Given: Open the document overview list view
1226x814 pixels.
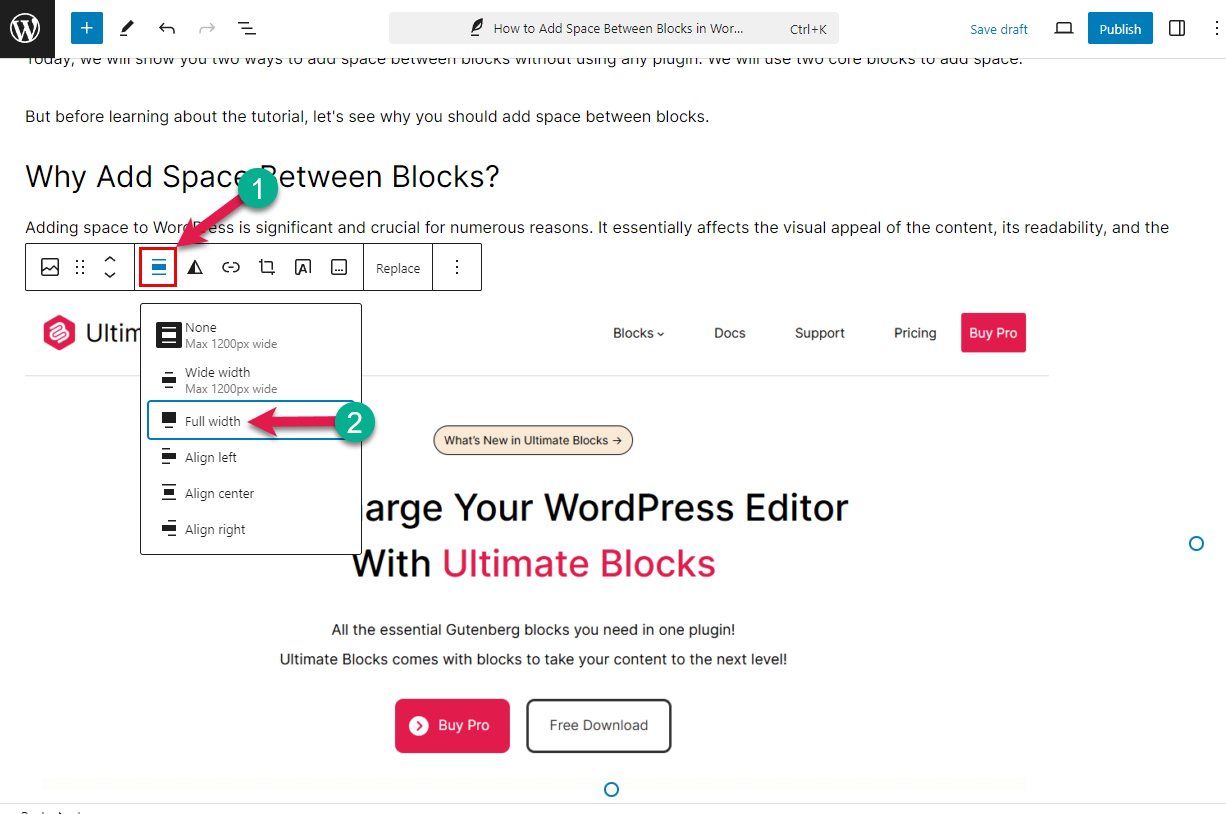Looking at the screenshot, I should click(x=246, y=28).
